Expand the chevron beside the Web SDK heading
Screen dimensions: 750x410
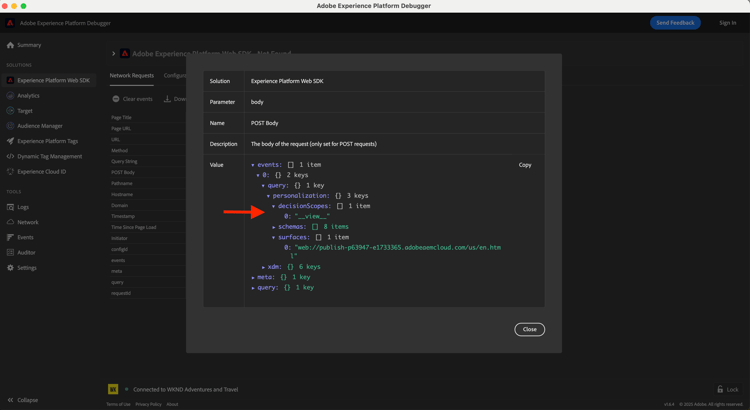pos(113,54)
